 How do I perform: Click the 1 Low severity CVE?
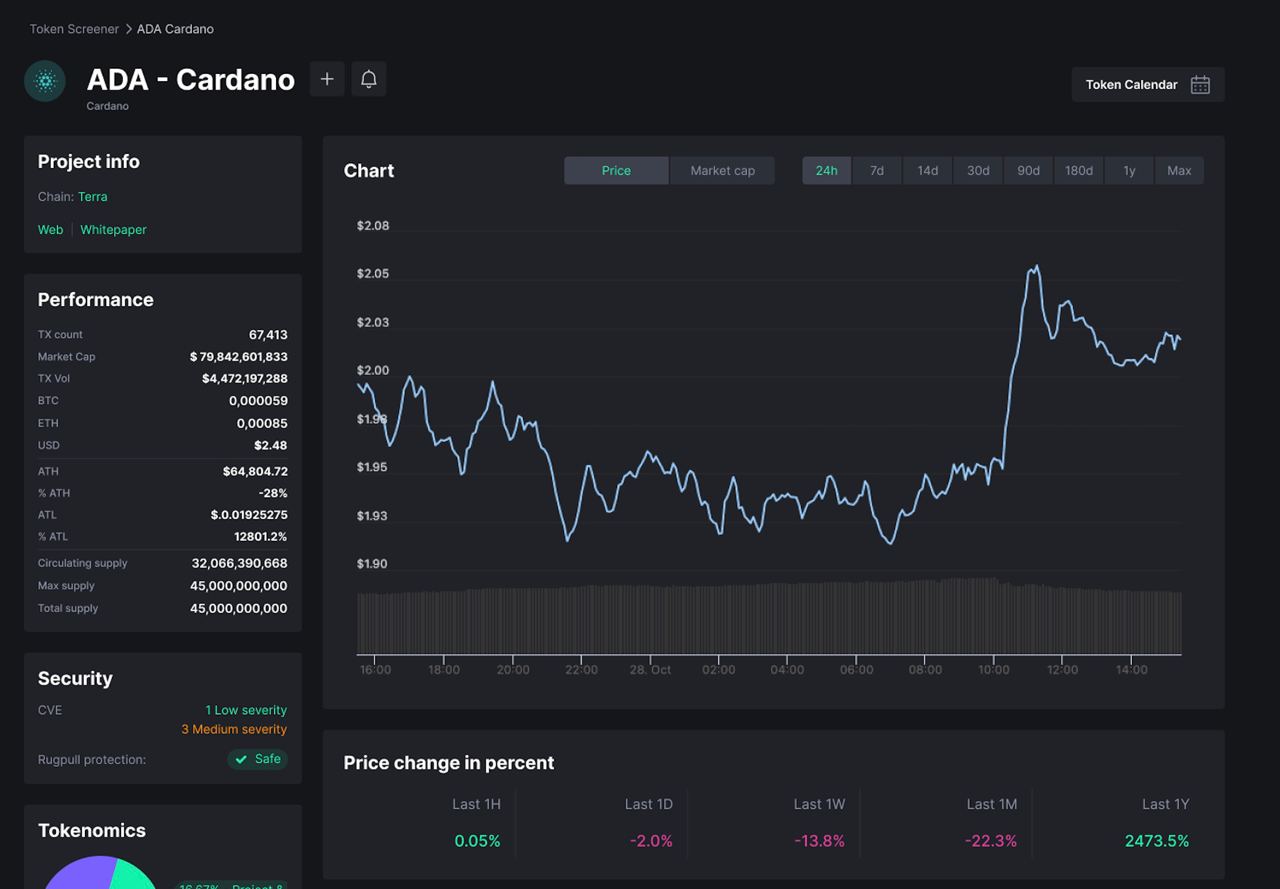(x=246, y=710)
